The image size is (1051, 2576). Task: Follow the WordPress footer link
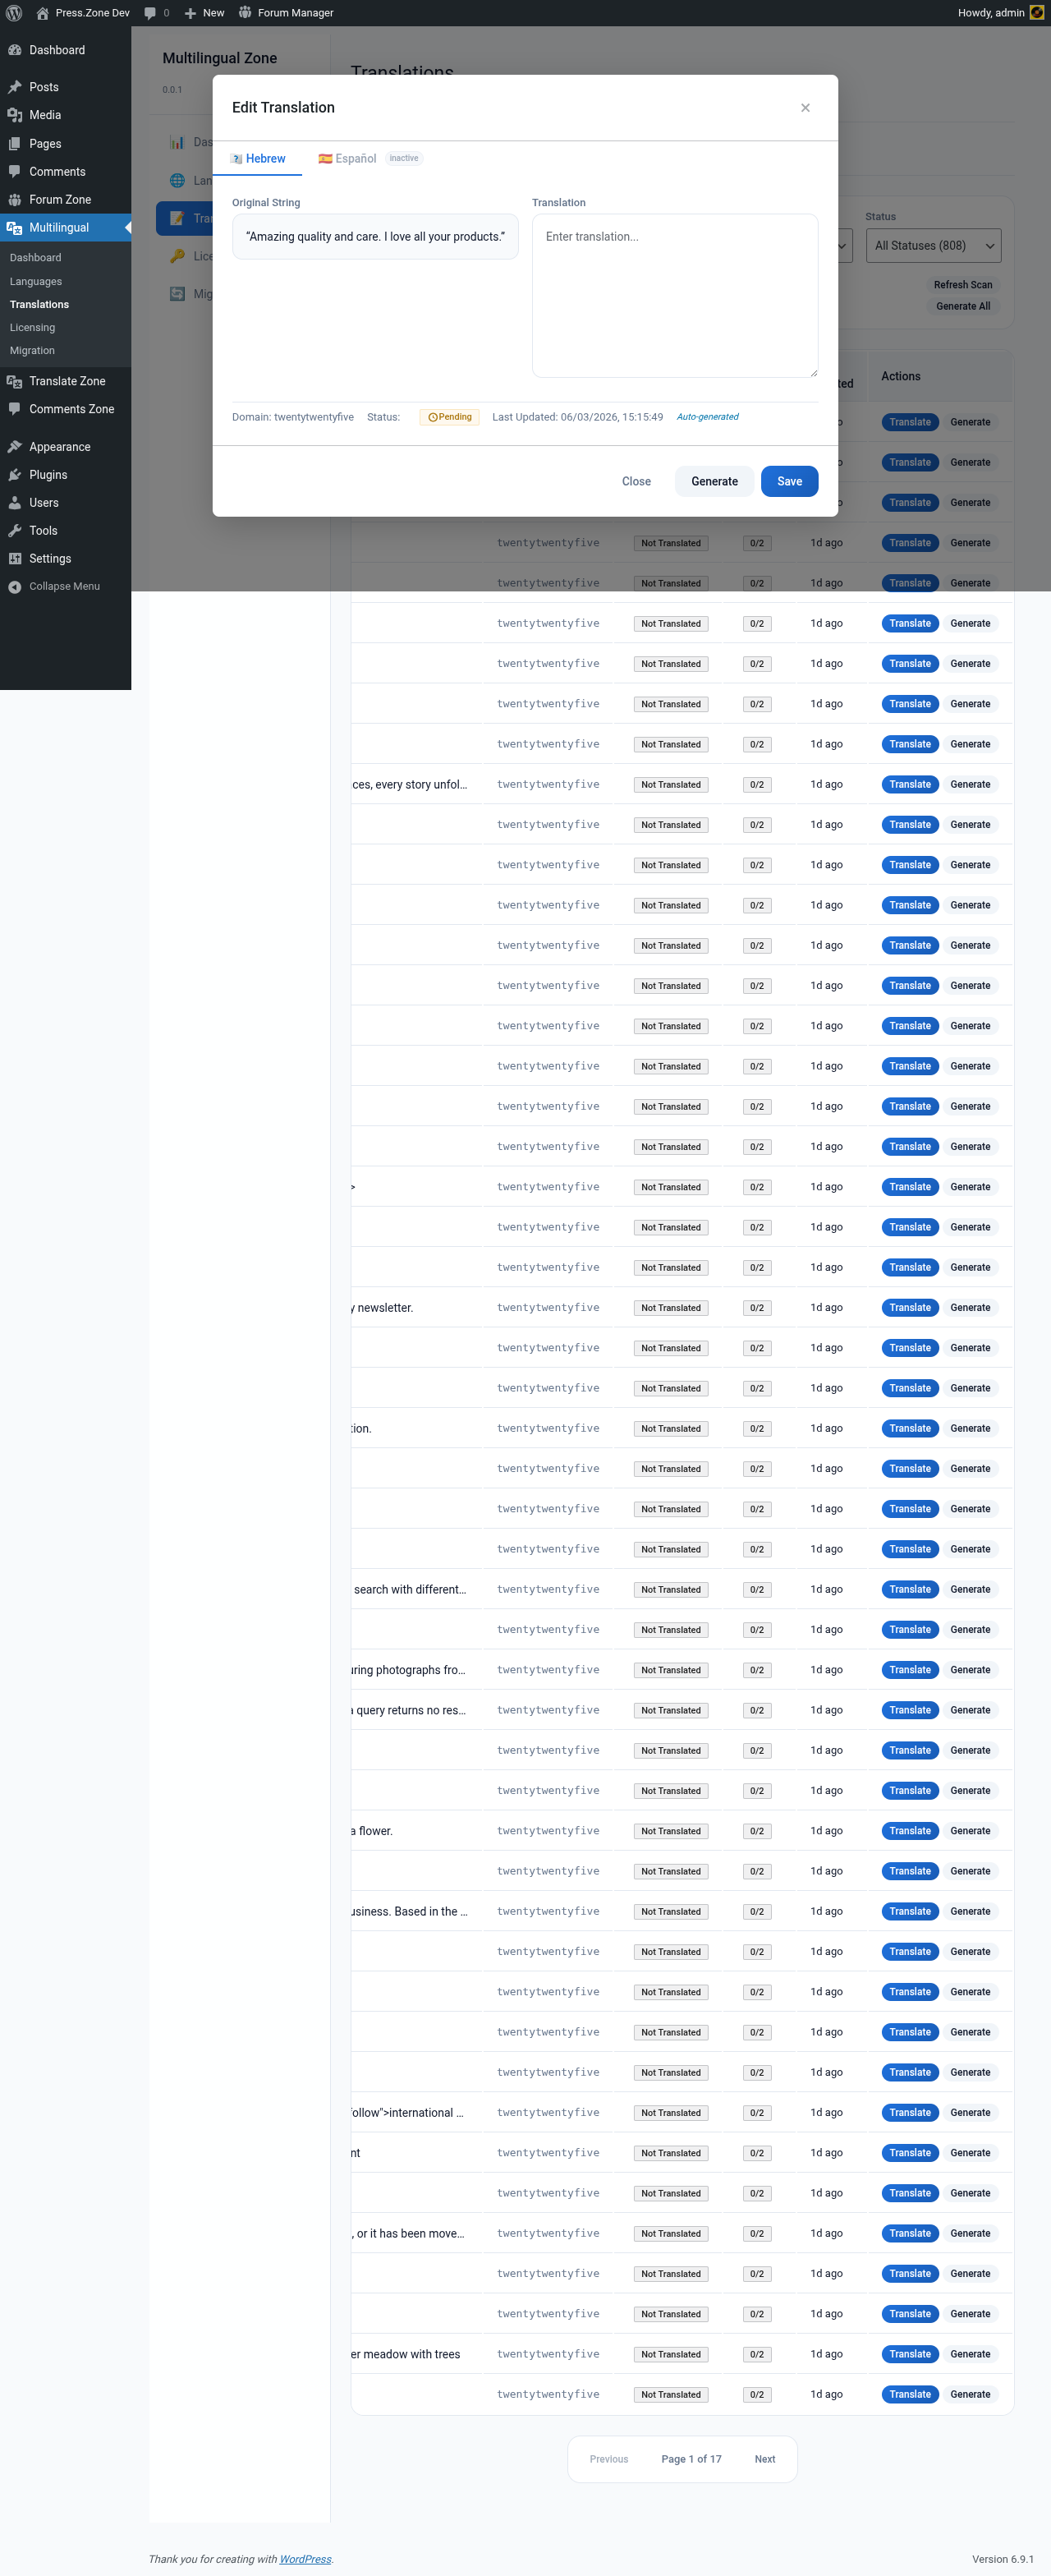(x=305, y=2559)
